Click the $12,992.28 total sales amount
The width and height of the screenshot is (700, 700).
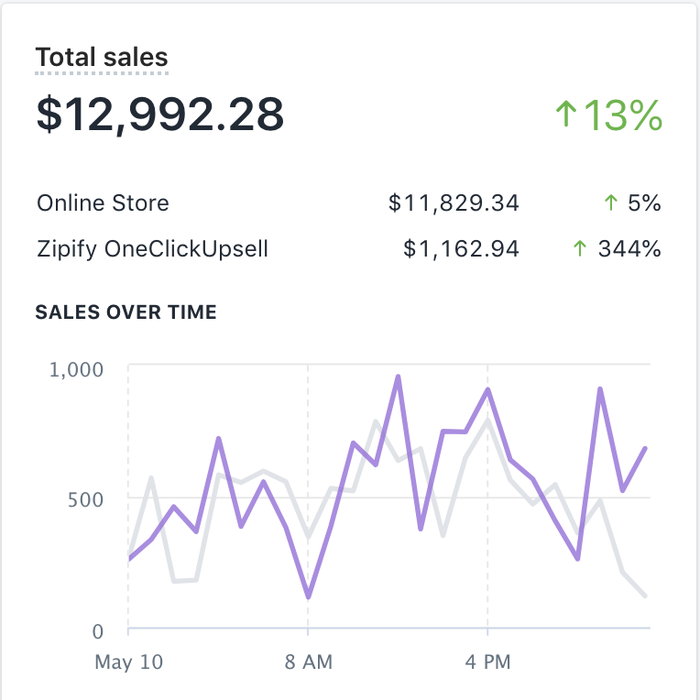click(x=160, y=113)
